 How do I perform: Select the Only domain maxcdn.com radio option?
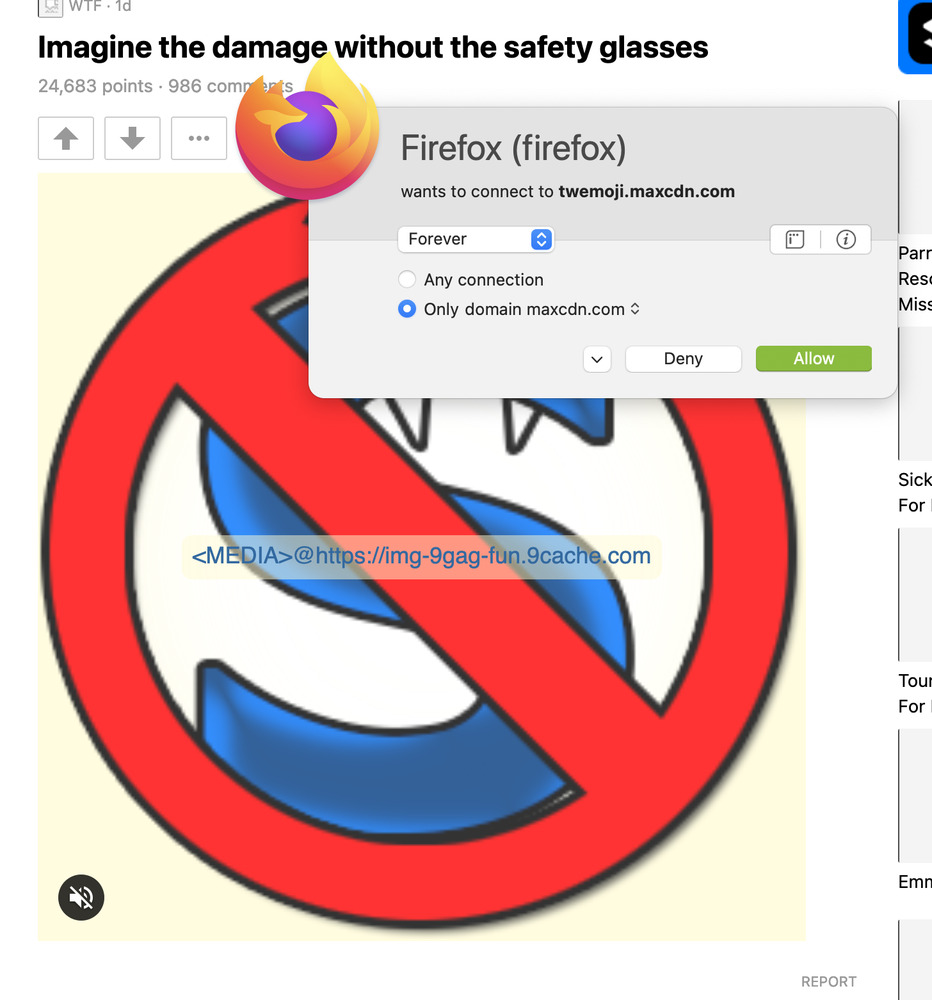[x=407, y=309]
